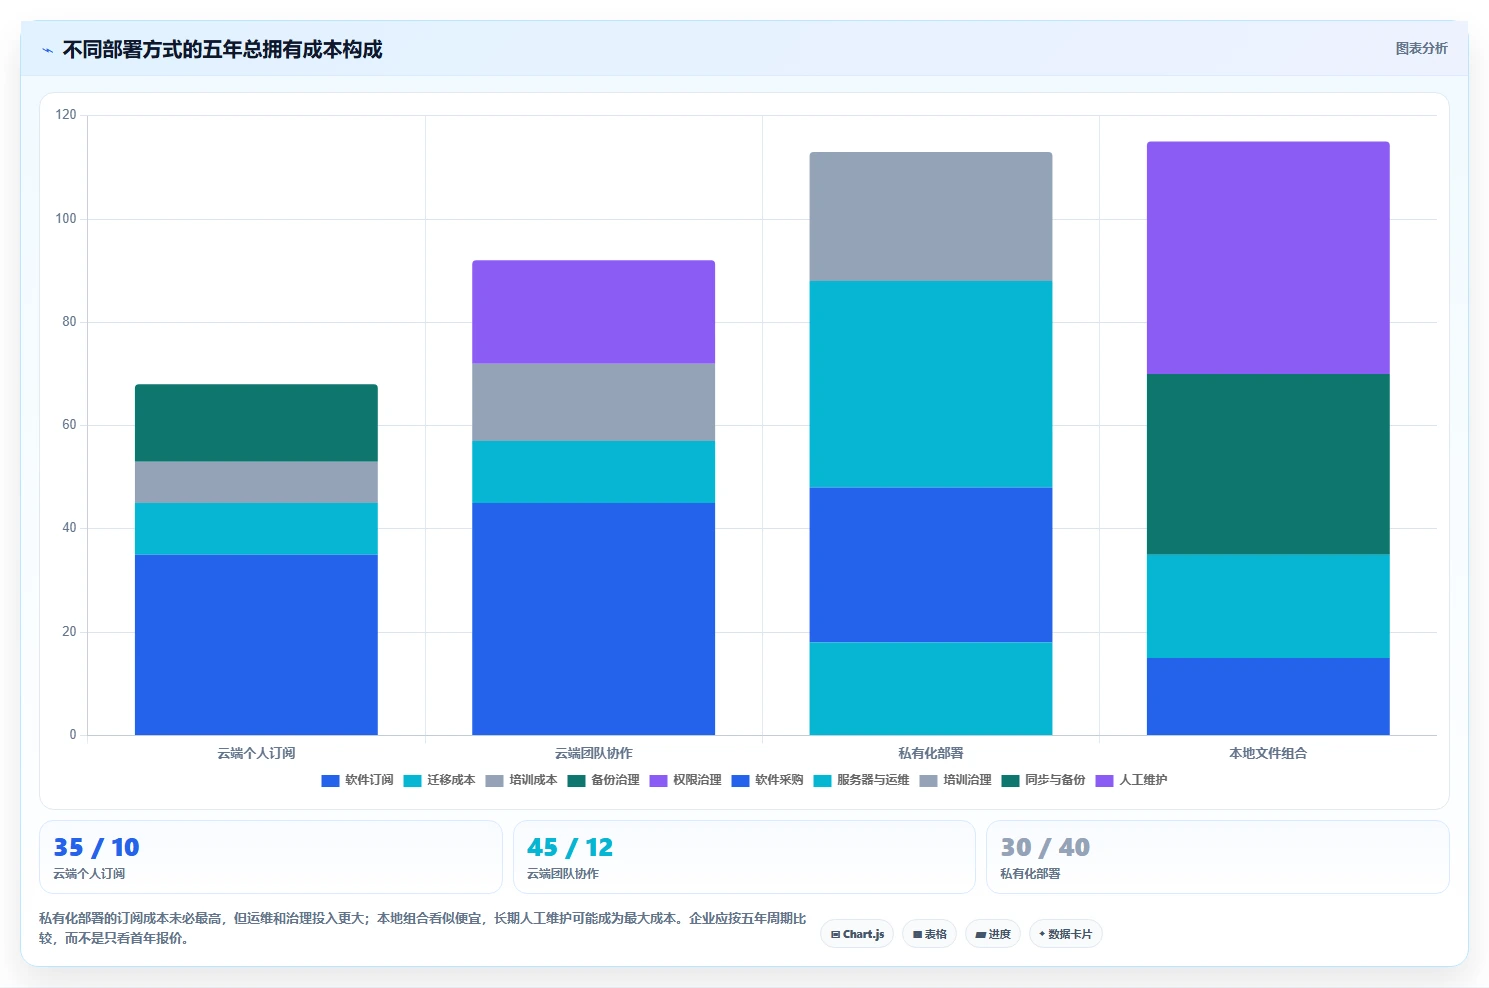Toggle the 迁移成本 legend item
The image size is (1489, 988).
(439, 780)
